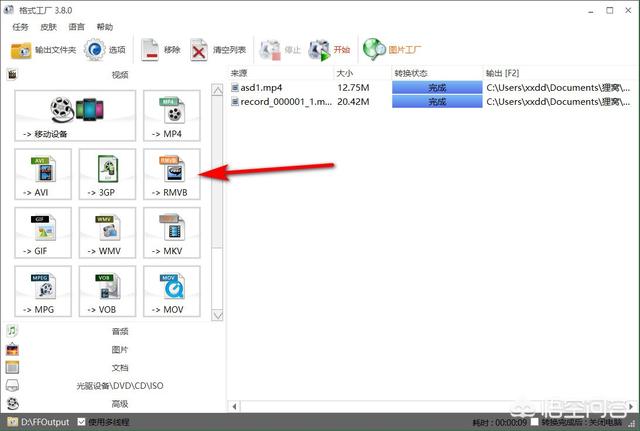The image size is (640, 431).
Task: Click the 3GP conversion icon
Action: (107, 173)
